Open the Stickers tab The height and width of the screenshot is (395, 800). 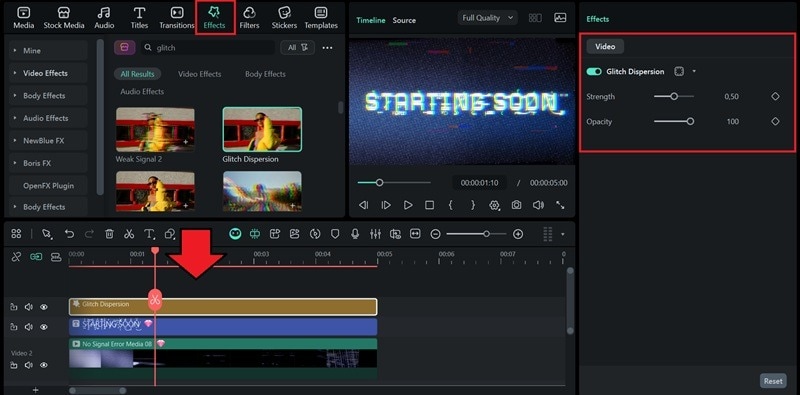[284, 18]
